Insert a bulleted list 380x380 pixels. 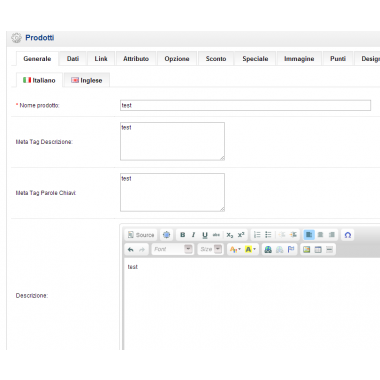point(268,235)
